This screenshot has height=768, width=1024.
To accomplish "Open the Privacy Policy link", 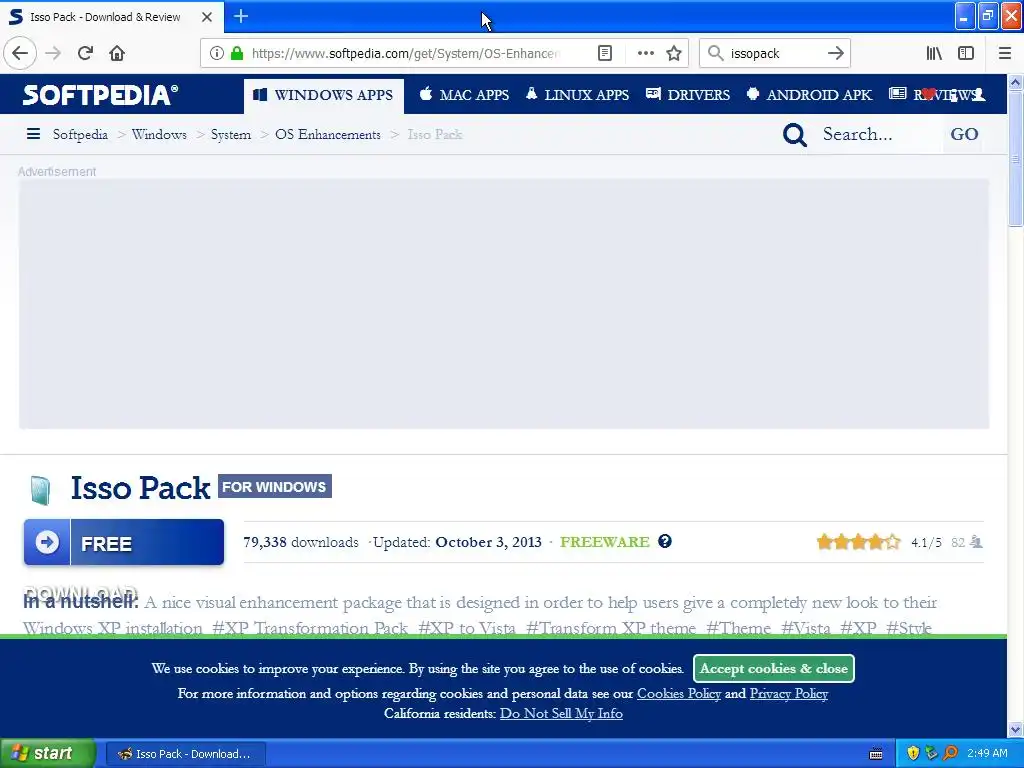I will [x=789, y=694].
